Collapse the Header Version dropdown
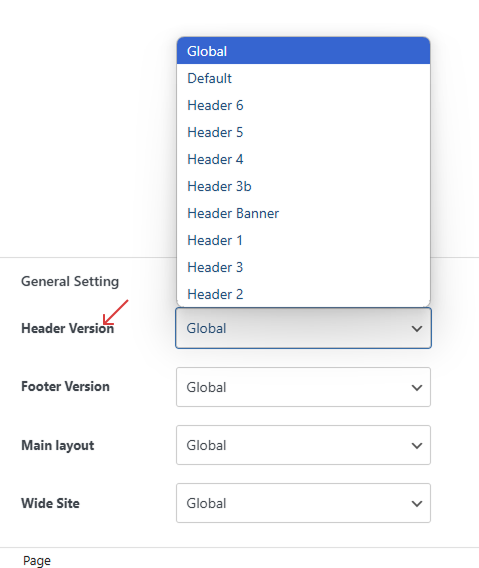 [303, 328]
